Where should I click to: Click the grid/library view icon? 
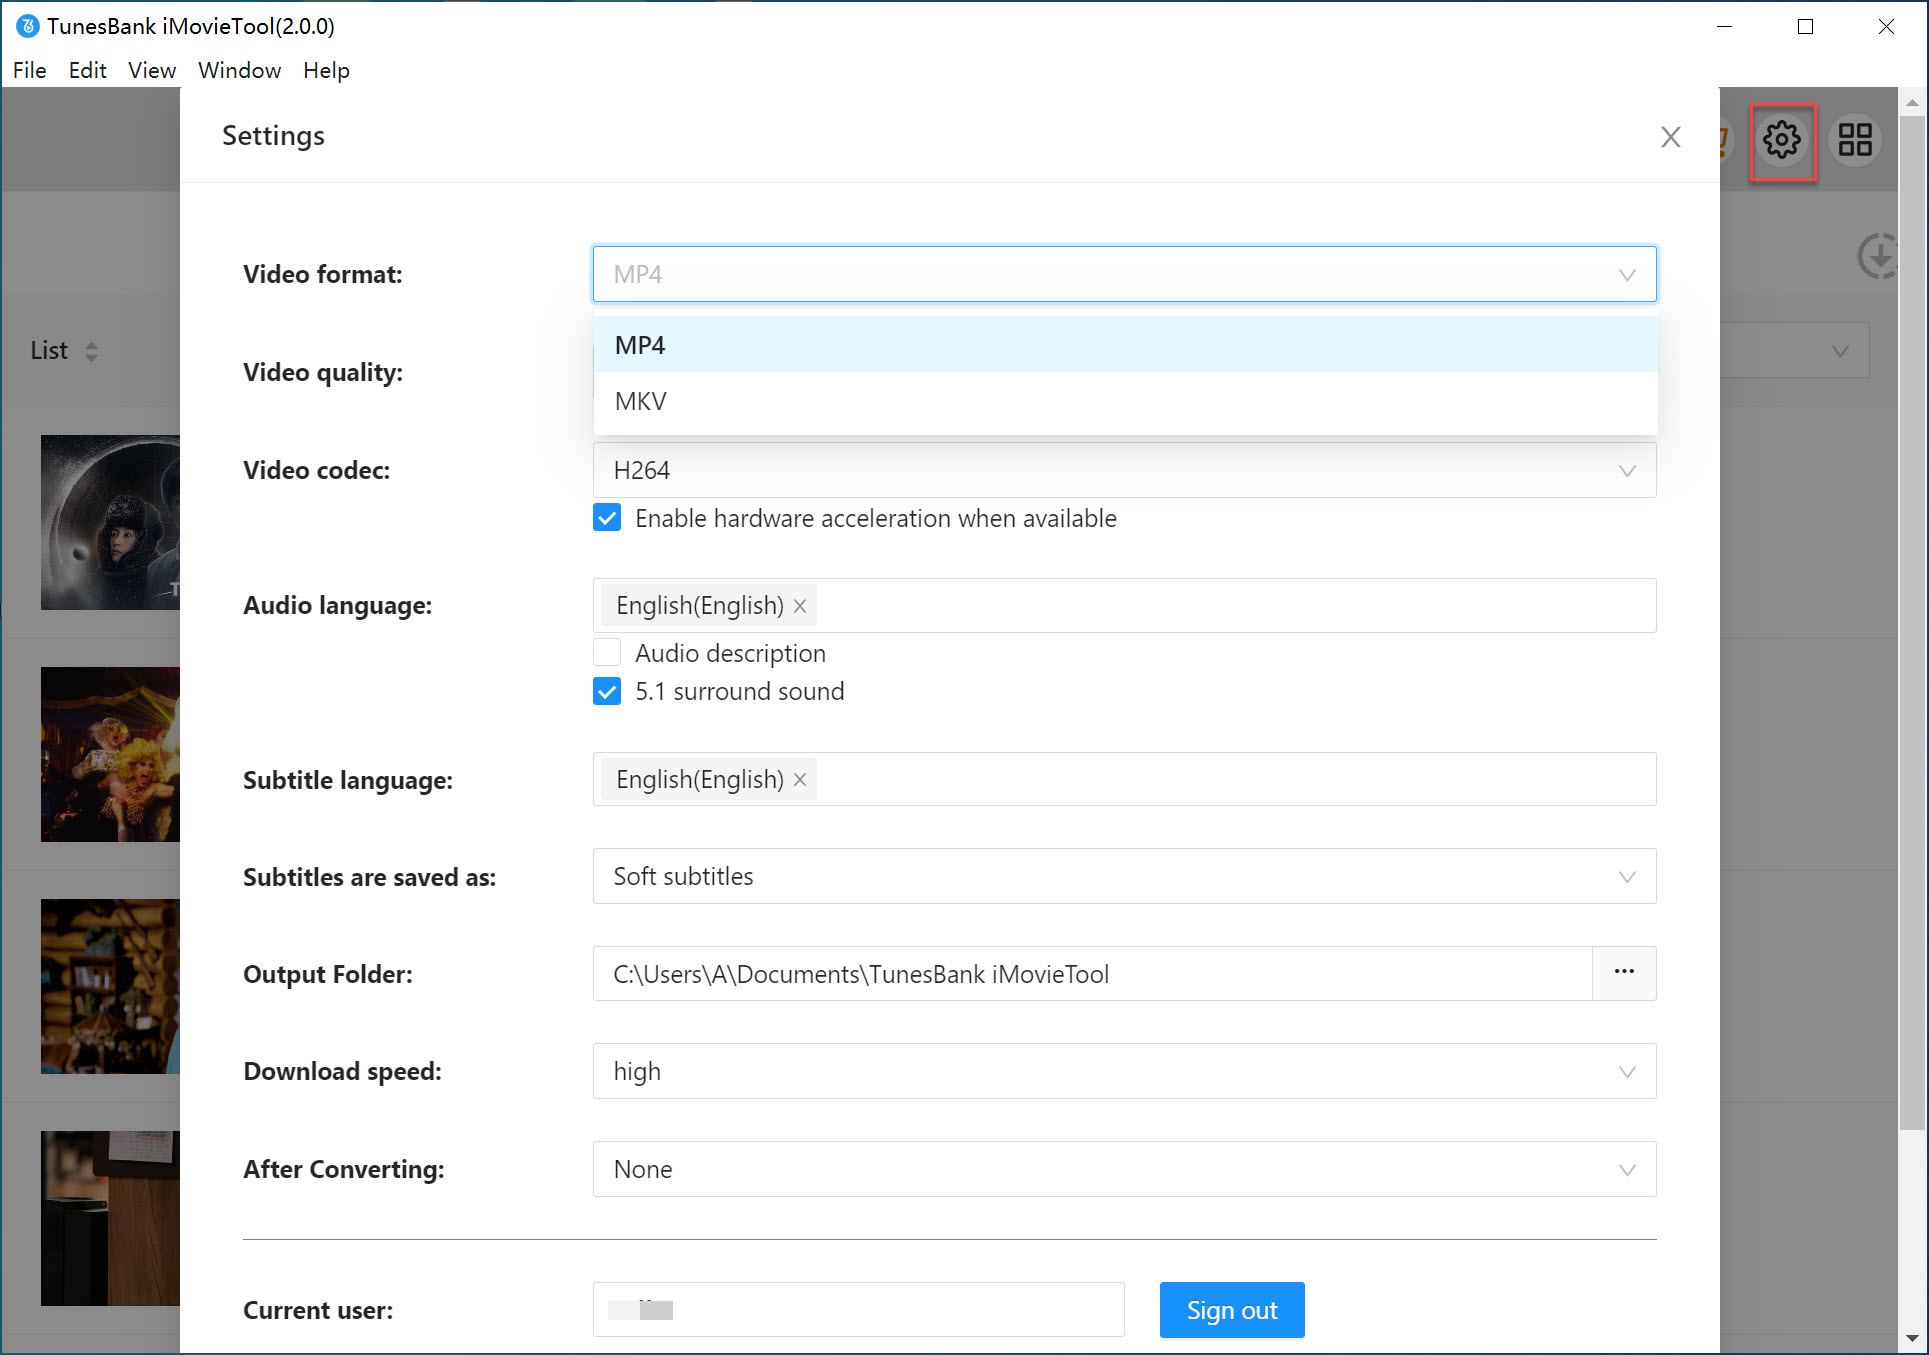(x=1854, y=141)
